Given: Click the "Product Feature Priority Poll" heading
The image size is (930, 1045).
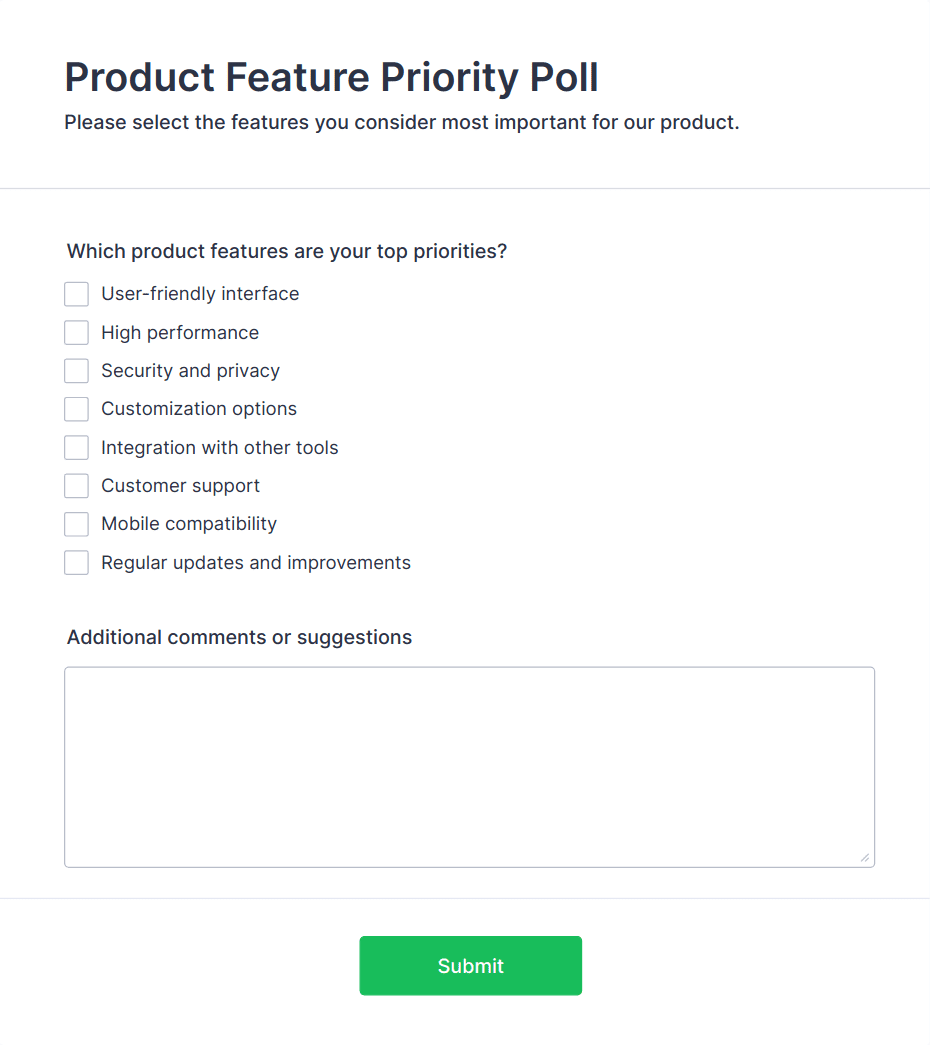Looking at the screenshot, I should [331, 78].
